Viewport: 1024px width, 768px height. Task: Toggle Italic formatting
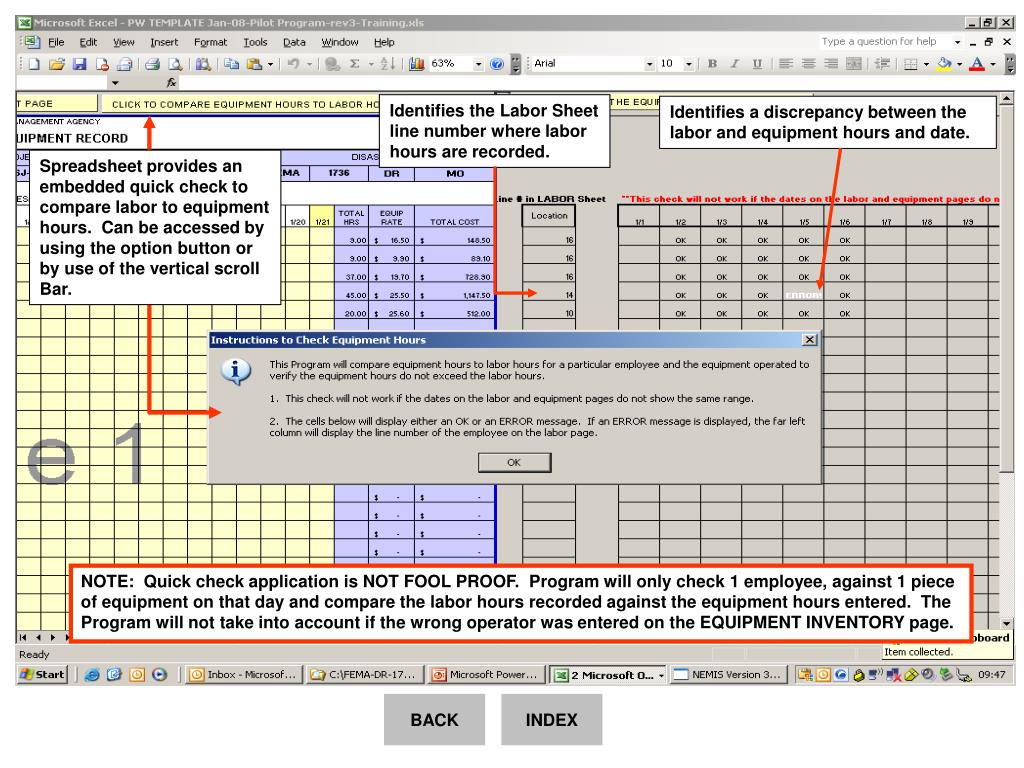[x=735, y=64]
